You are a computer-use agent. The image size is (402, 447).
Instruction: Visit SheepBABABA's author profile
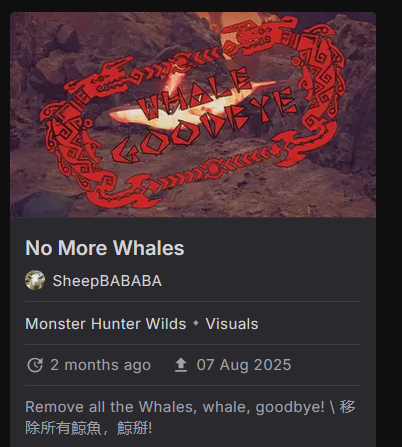pyautogui.click(x=107, y=281)
